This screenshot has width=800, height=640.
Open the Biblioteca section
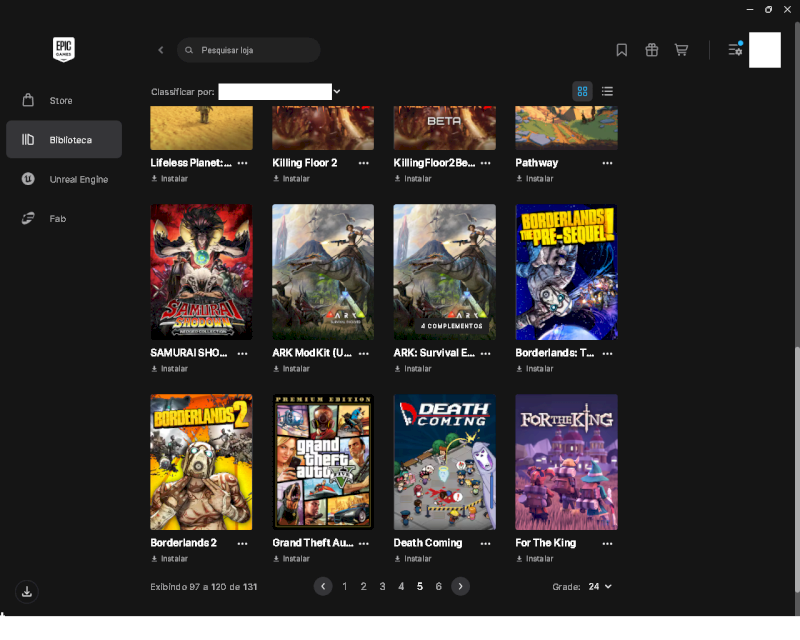(64, 140)
